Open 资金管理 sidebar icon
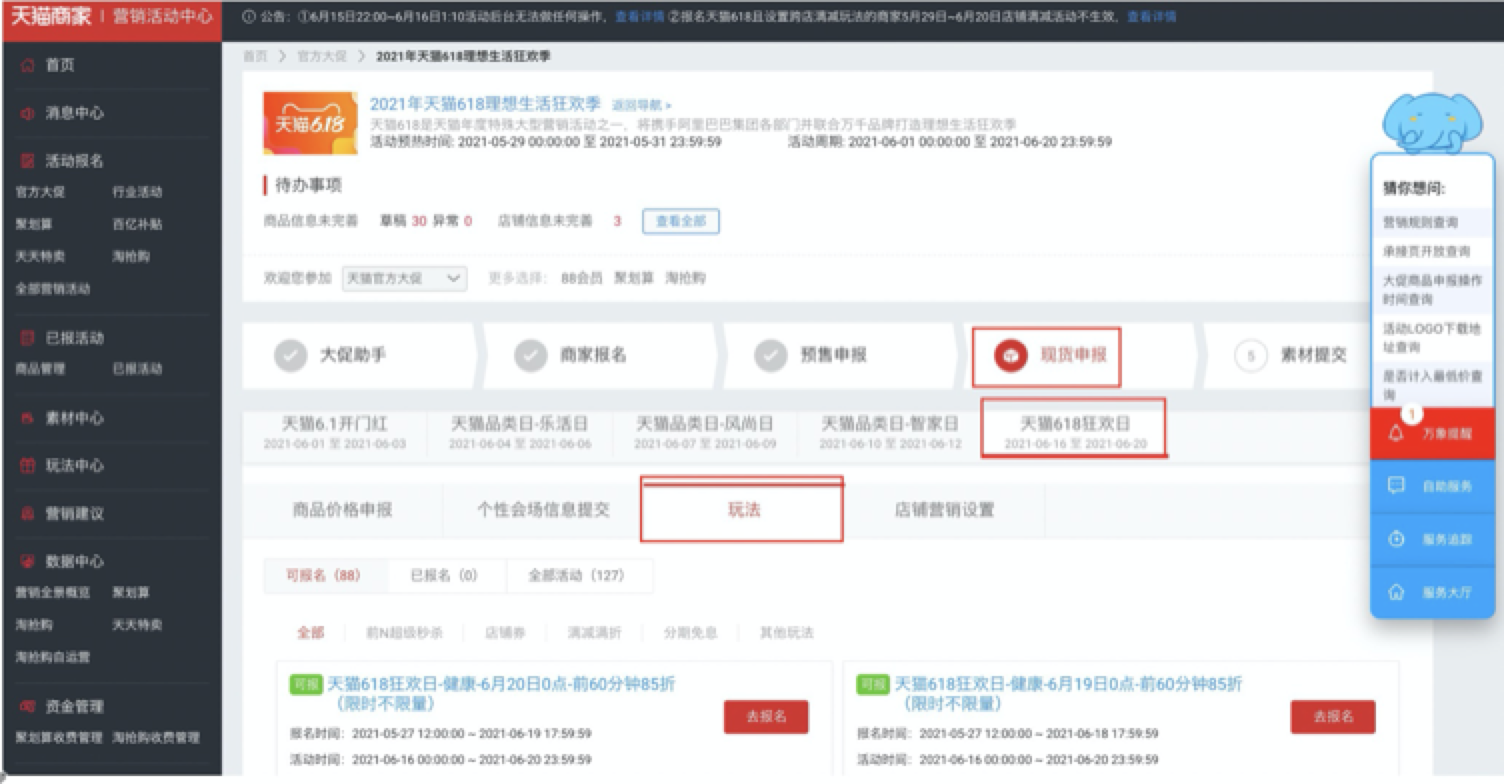Viewport: 1504px width, 784px height. click(x=28, y=707)
